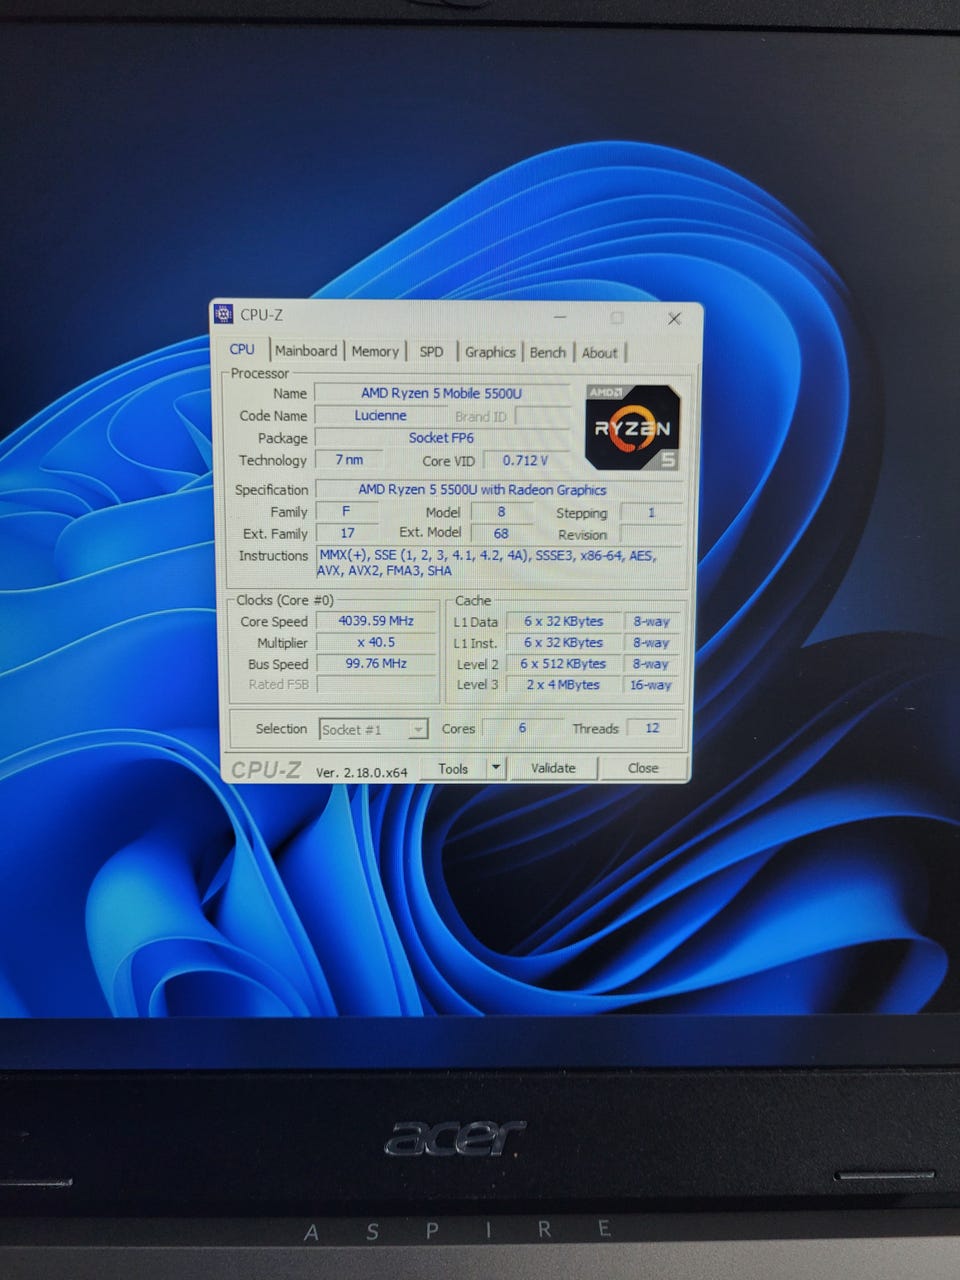This screenshot has width=960, height=1280.
Task: Click the Validate button
Action: [x=553, y=768]
